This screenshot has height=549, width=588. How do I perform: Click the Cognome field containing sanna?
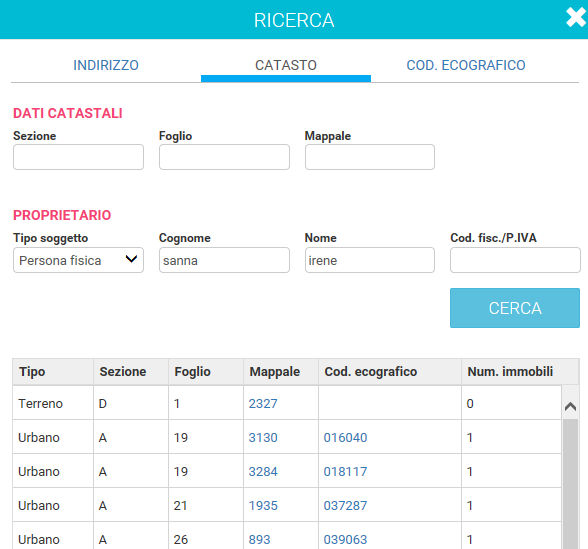click(x=224, y=260)
